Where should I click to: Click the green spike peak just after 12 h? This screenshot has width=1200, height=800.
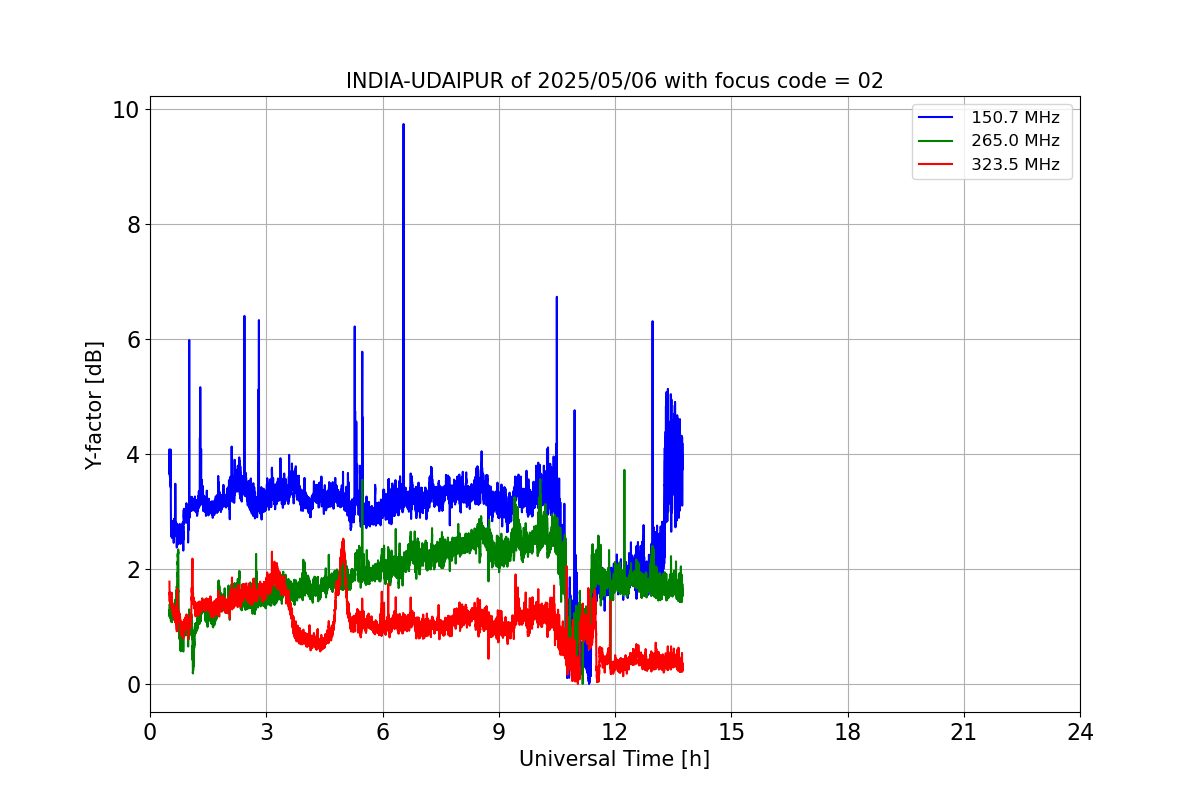(624, 471)
